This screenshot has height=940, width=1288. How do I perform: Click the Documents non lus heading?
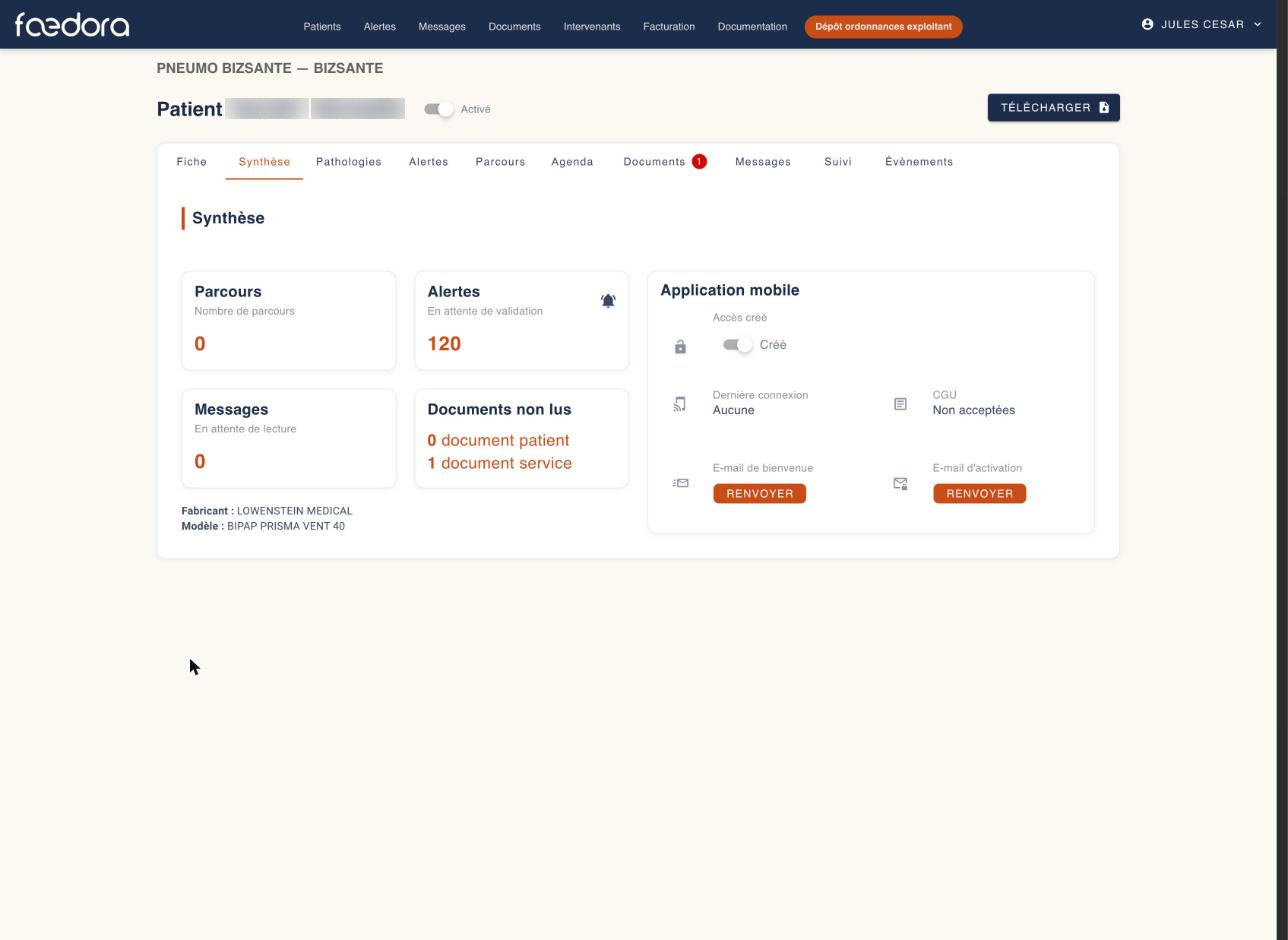click(499, 409)
